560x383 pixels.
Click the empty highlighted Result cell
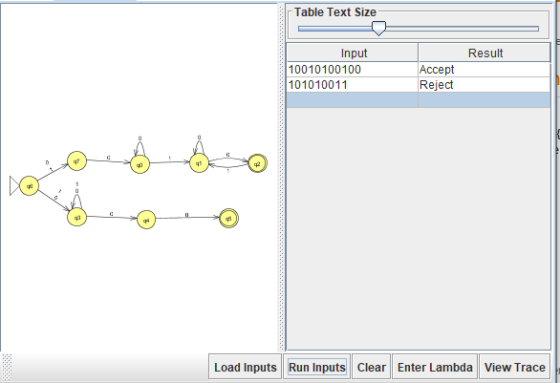coord(484,100)
